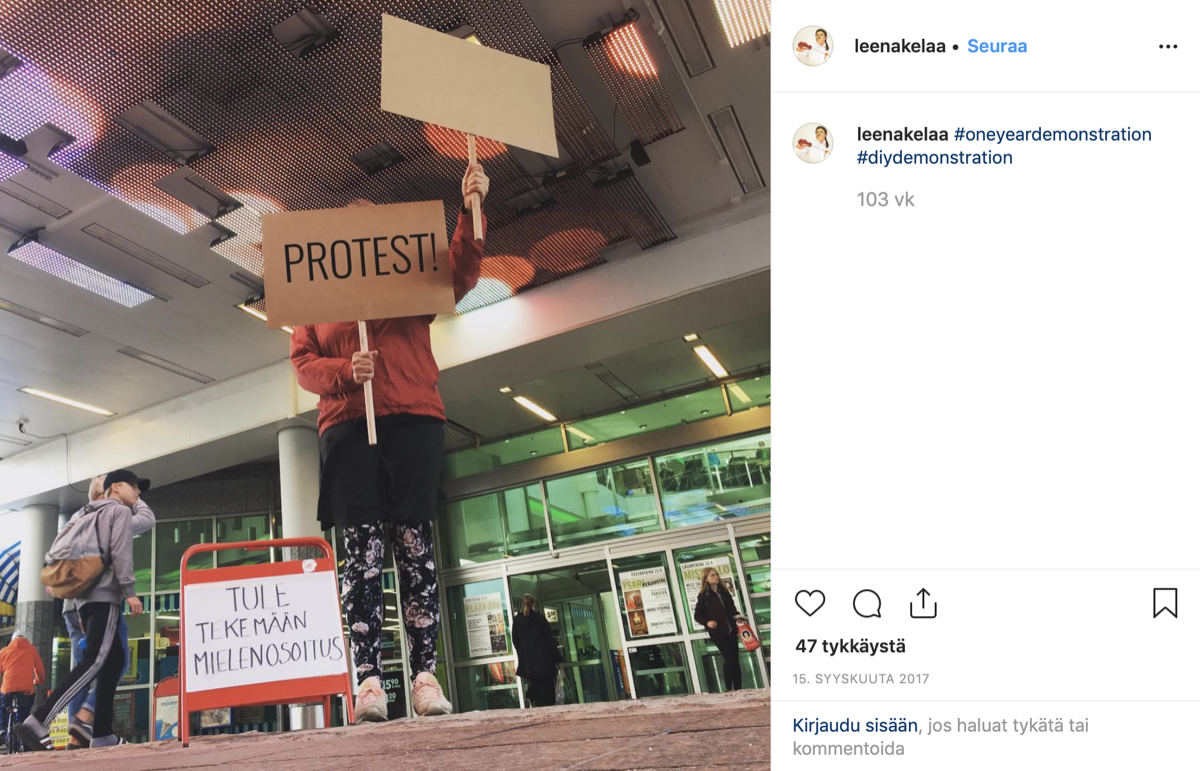The height and width of the screenshot is (771, 1200).
Task: Open the 103 vk timestamp
Action: click(886, 200)
